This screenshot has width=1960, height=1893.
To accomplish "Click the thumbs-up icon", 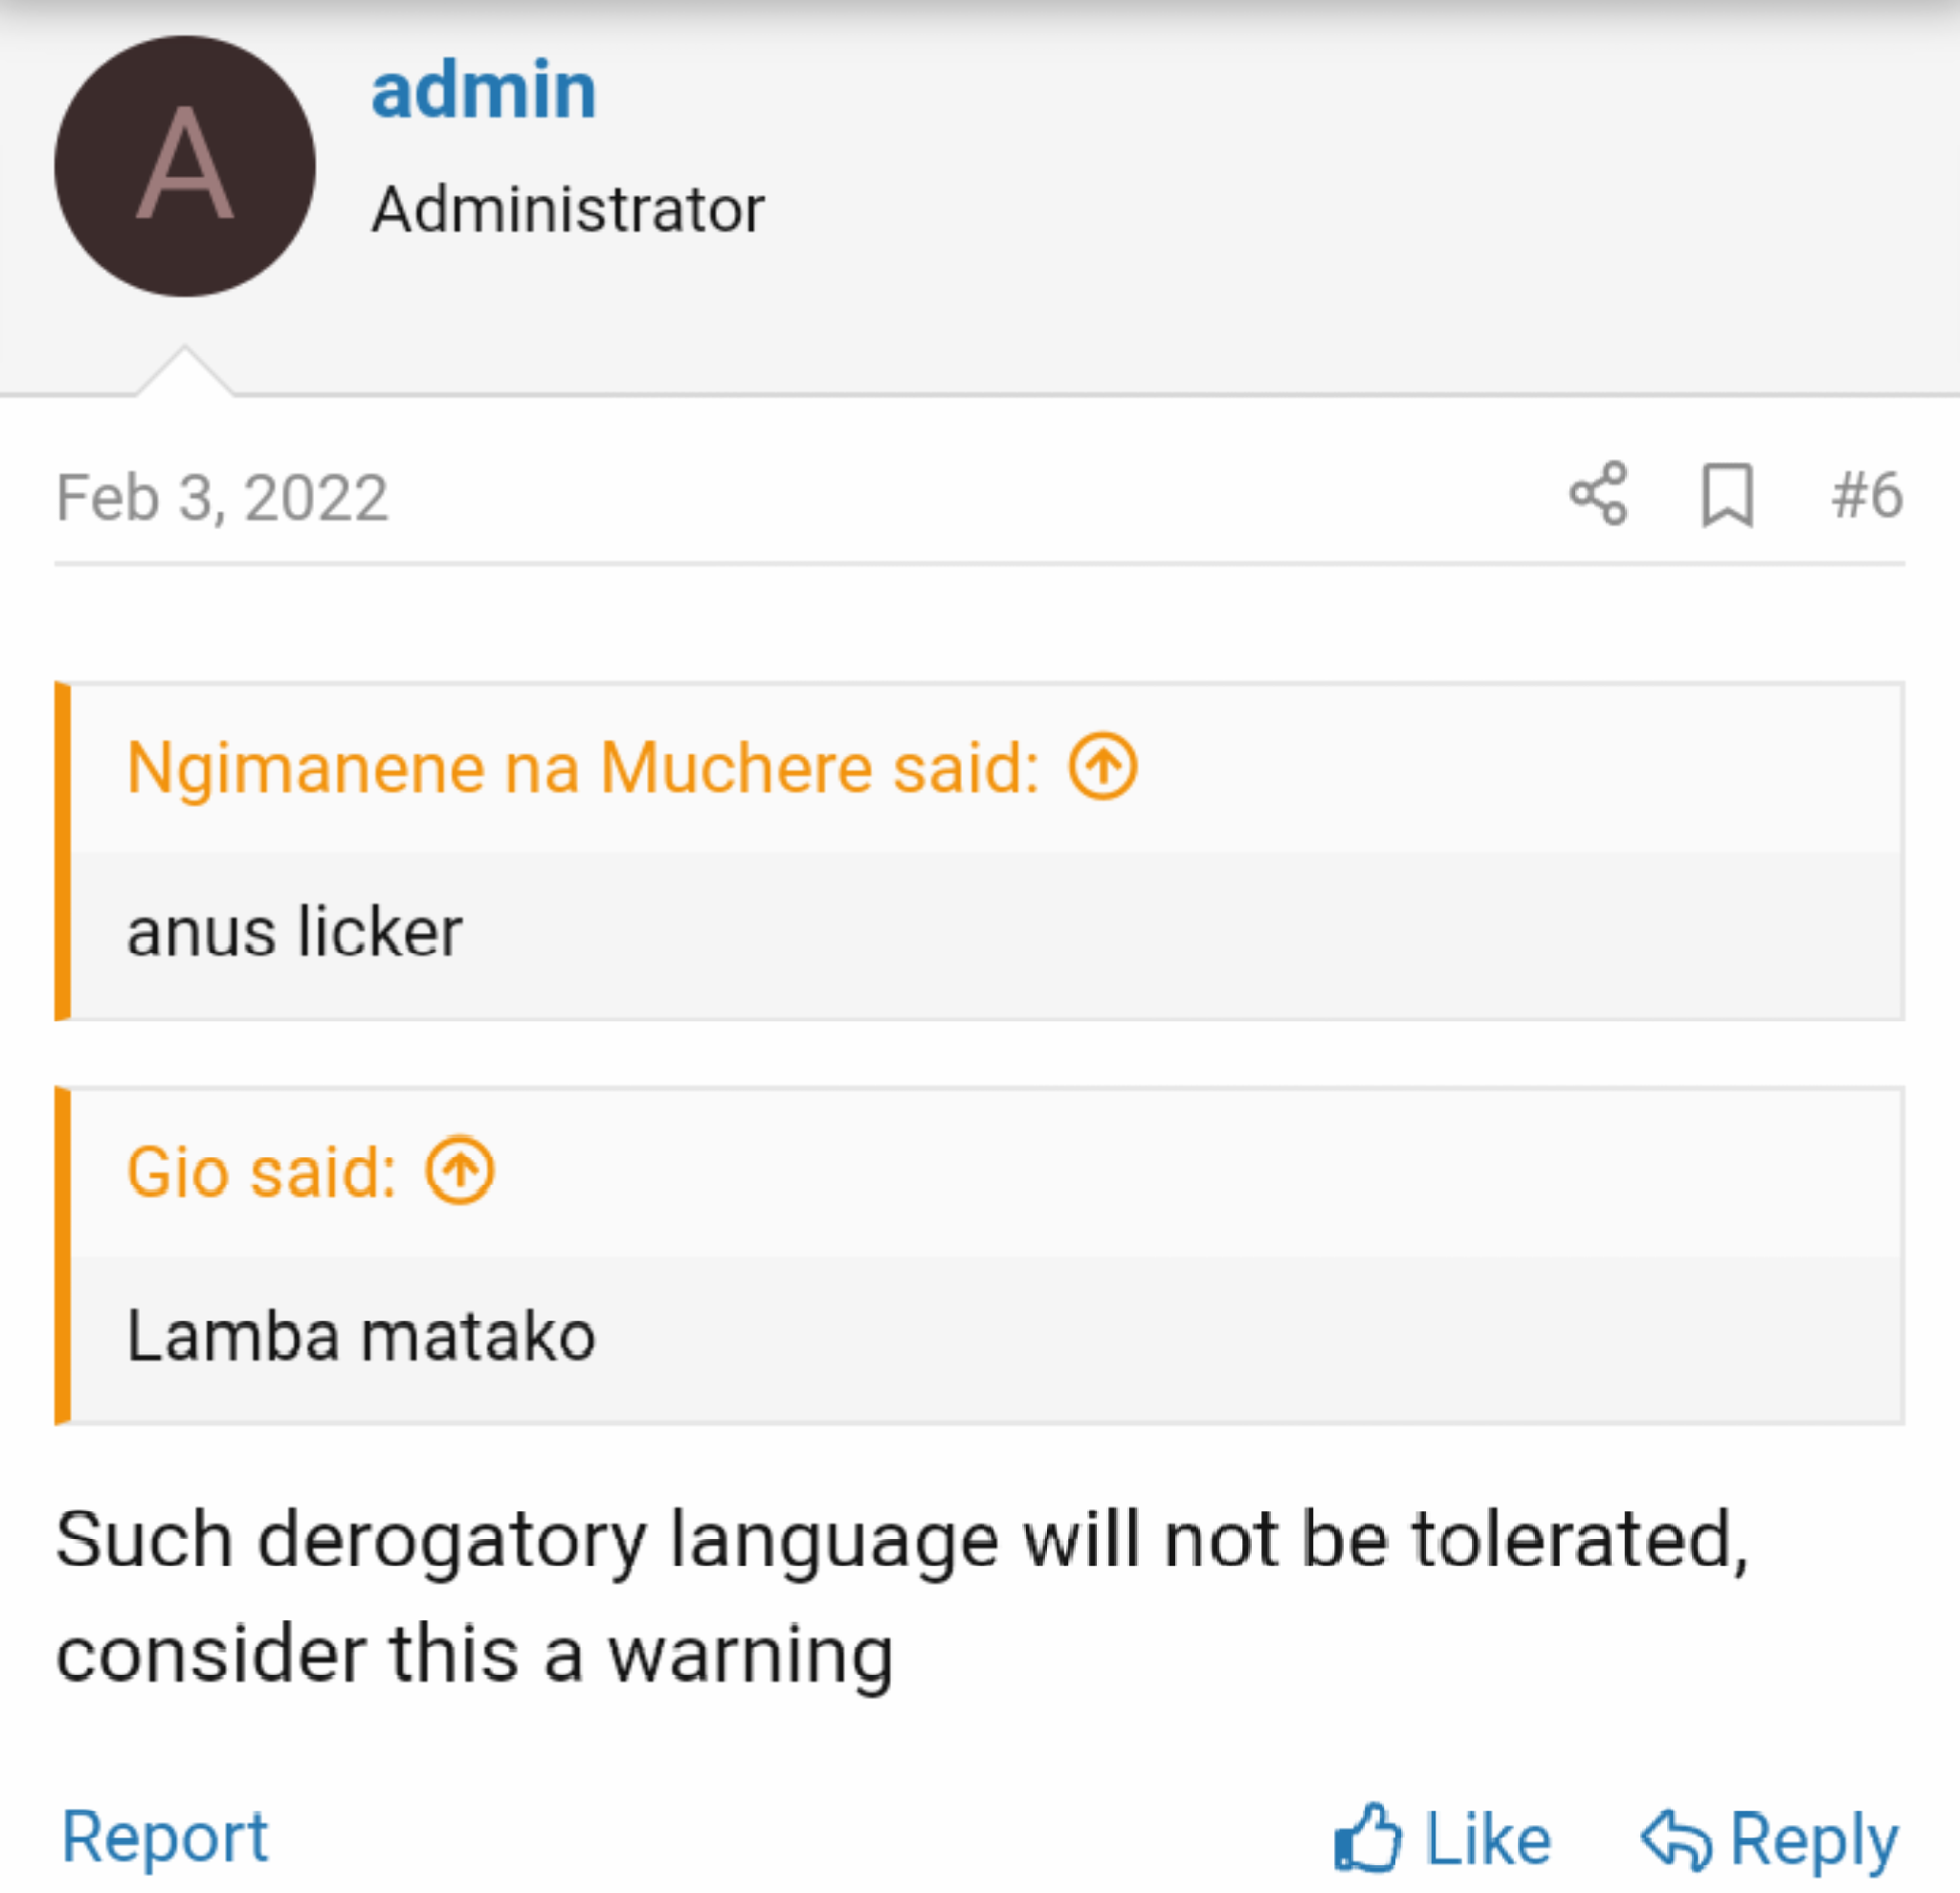I will [1367, 1838].
